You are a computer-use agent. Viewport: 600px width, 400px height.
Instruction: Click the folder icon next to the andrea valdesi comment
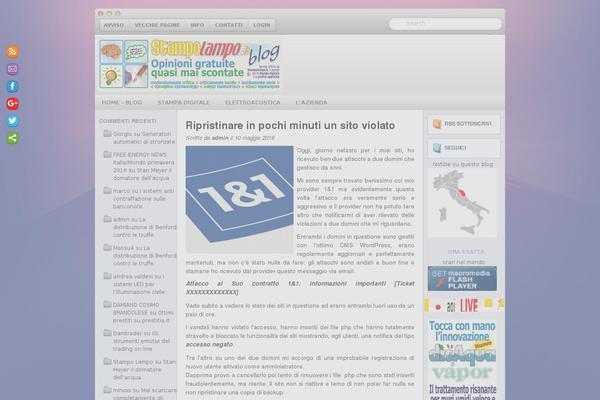point(108,276)
